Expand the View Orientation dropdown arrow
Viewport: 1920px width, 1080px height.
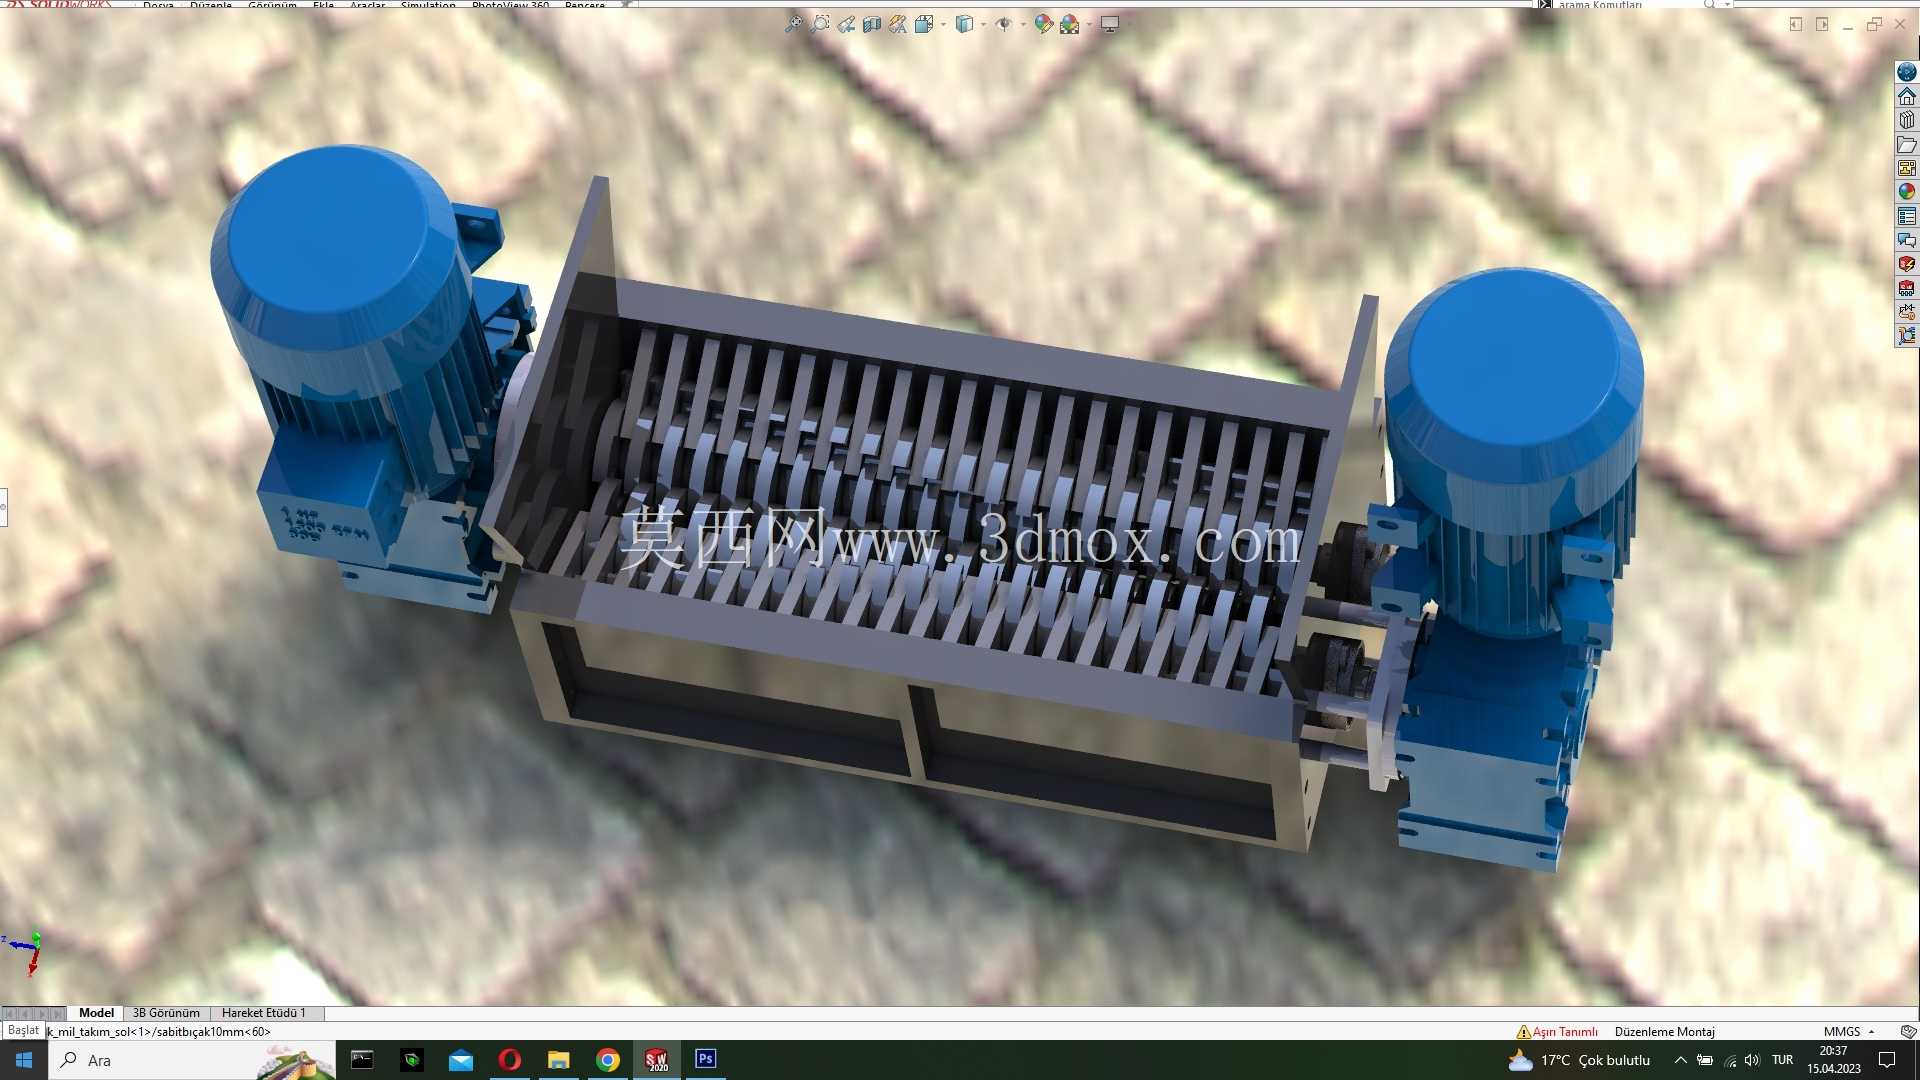click(x=943, y=24)
